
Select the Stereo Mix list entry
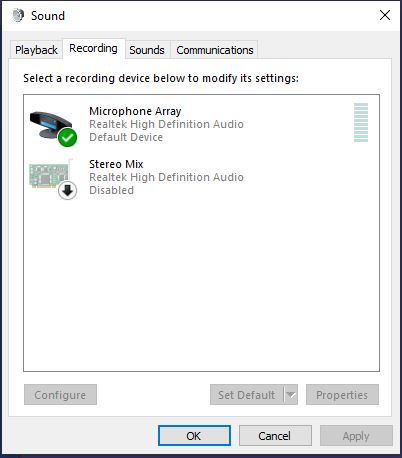(x=201, y=177)
